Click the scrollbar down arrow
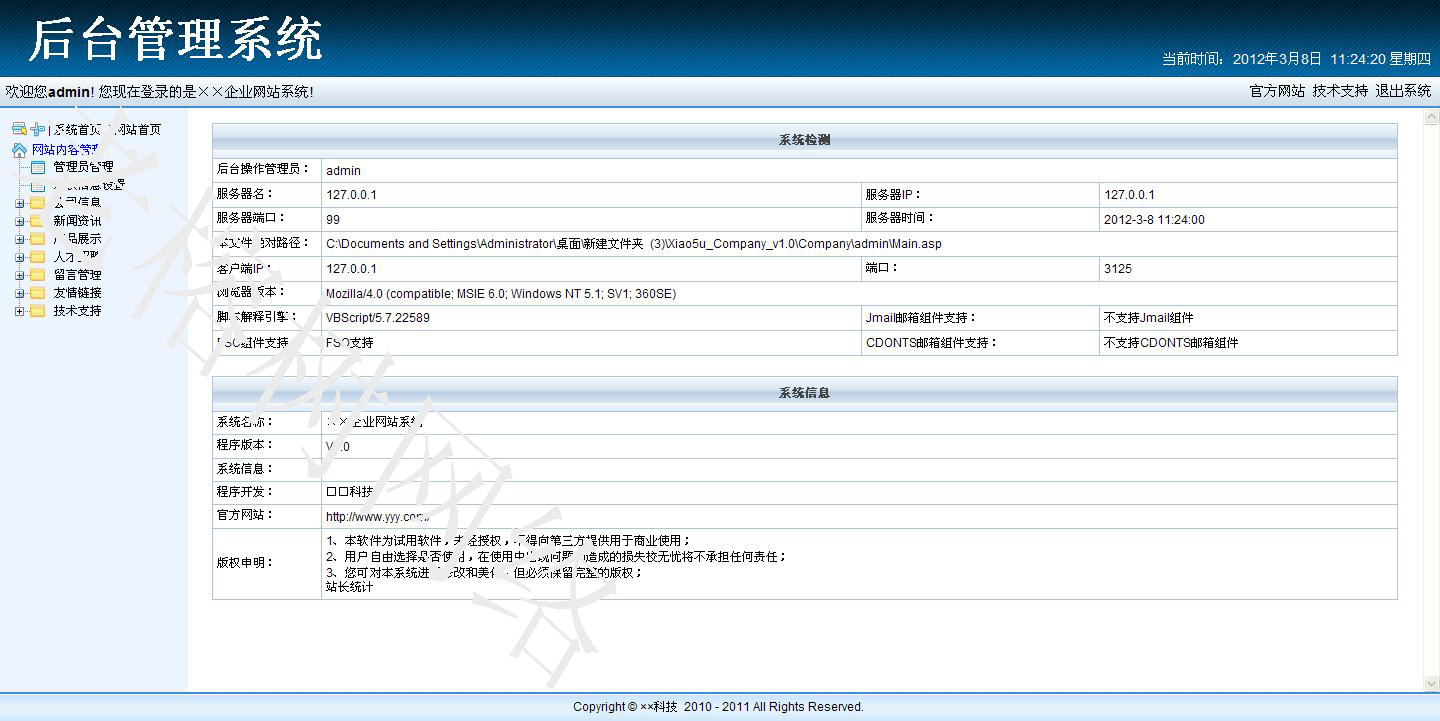The height and width of the screenshot is (721, 1440). (1431, 683)
